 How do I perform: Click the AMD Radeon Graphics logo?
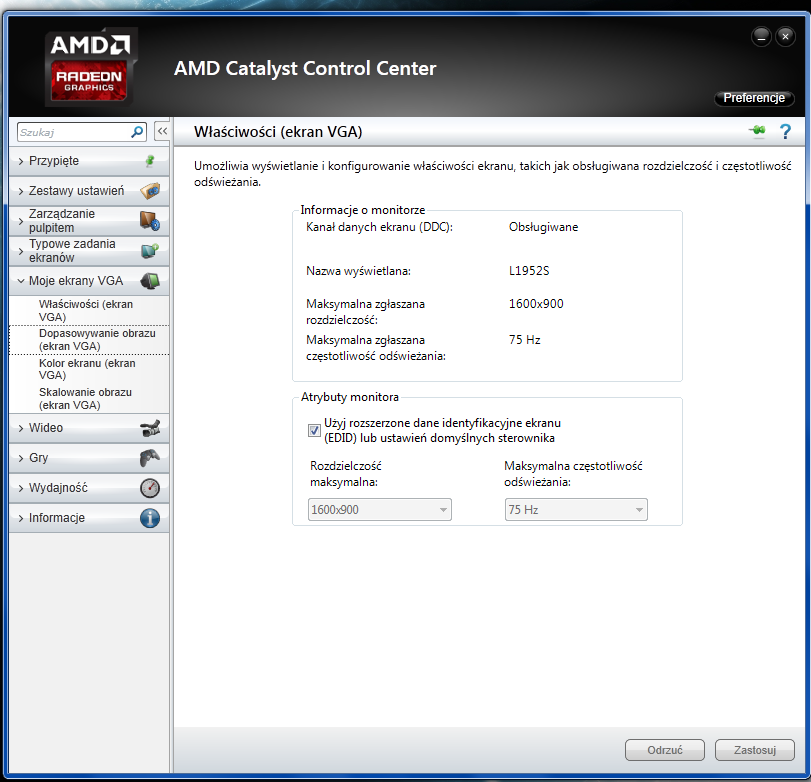coord(90,67)
